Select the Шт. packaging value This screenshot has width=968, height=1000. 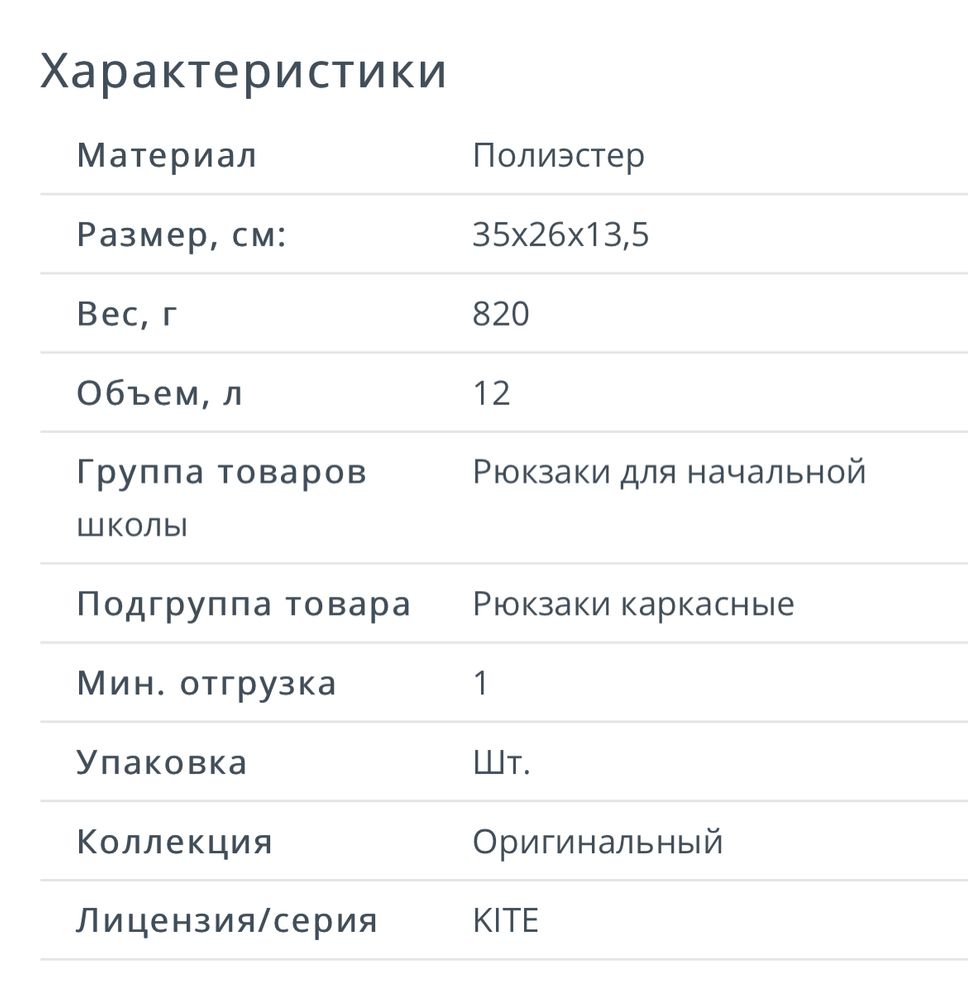tap(501, 763)
